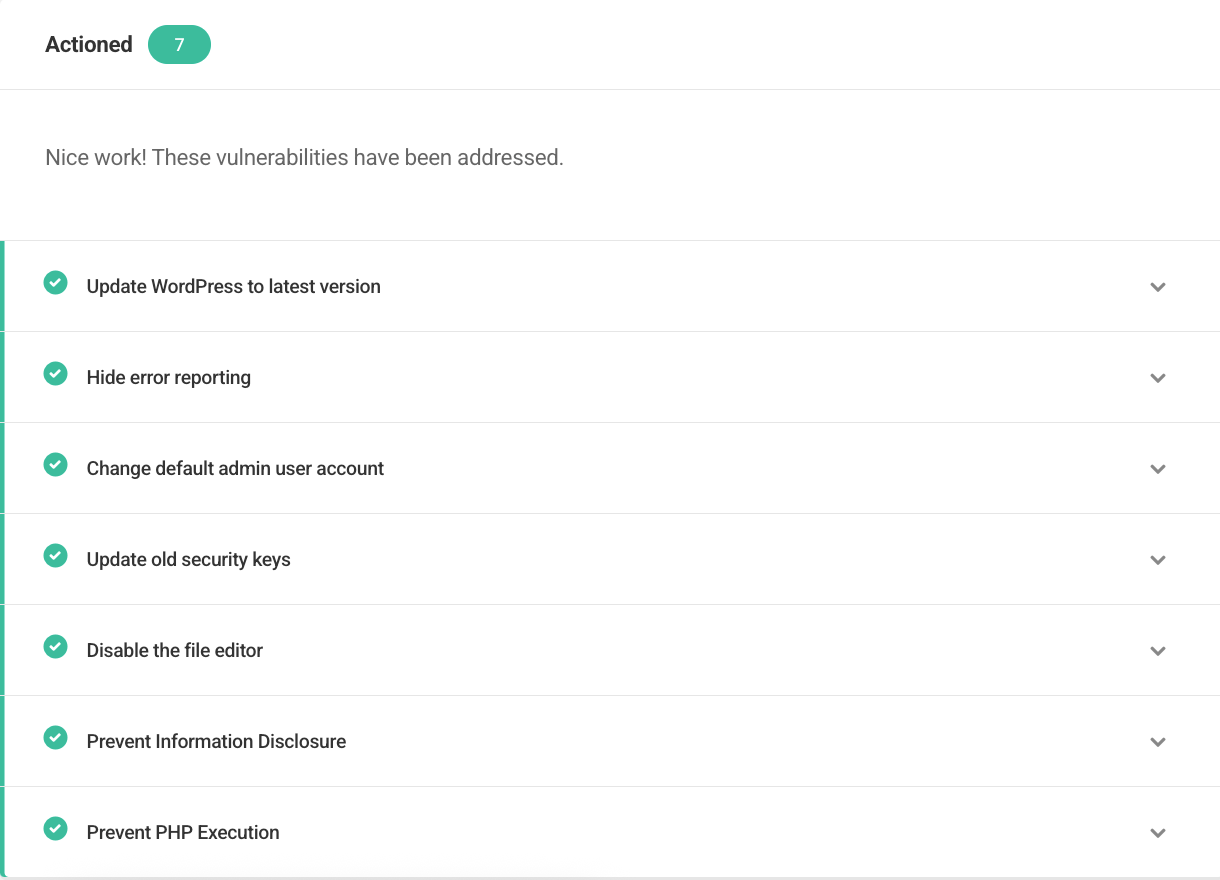Click the Disable the file editor chevron
The height and width of the screenshot is (880, 1220).
1158,651
